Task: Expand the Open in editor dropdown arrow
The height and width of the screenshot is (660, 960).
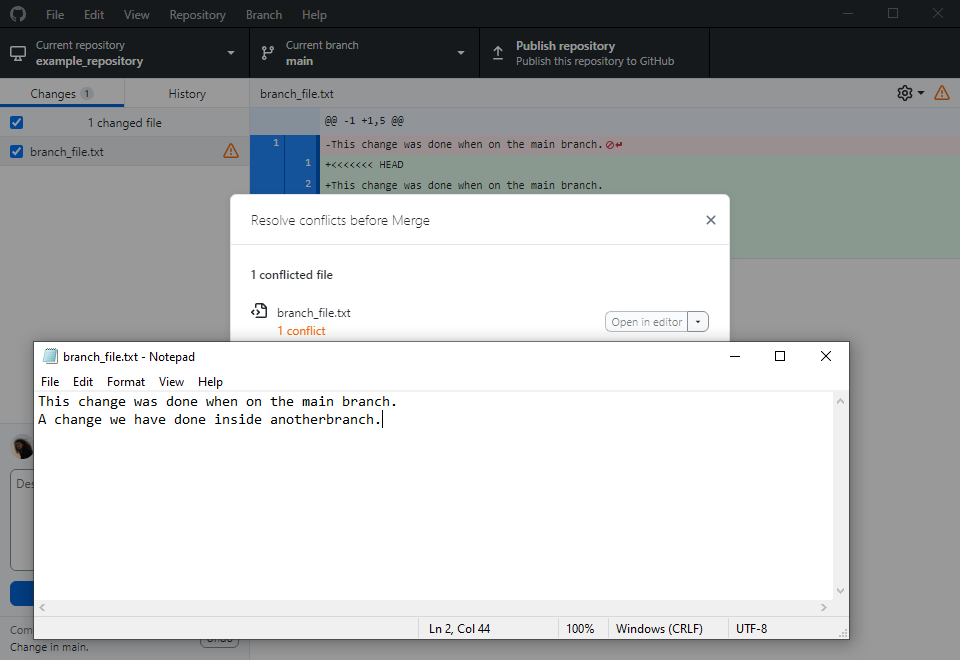Action: tap(698, 322)
